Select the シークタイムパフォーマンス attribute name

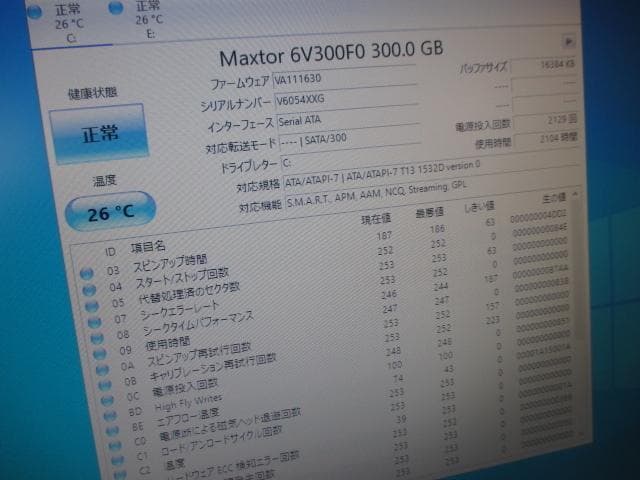(x=198, y=324)
